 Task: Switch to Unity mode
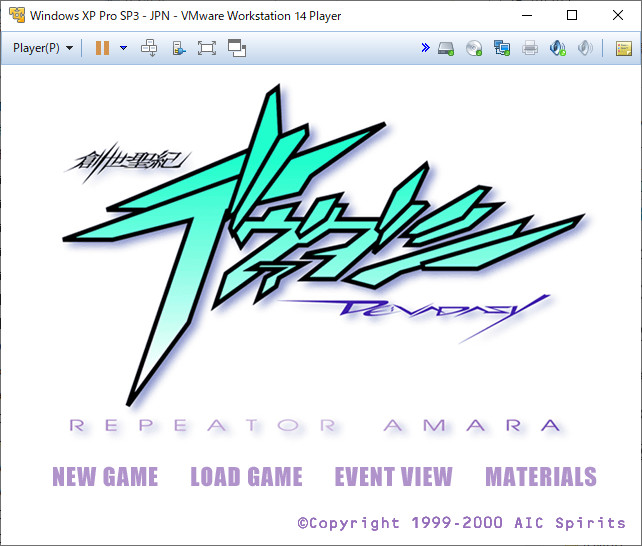[237, 48]
